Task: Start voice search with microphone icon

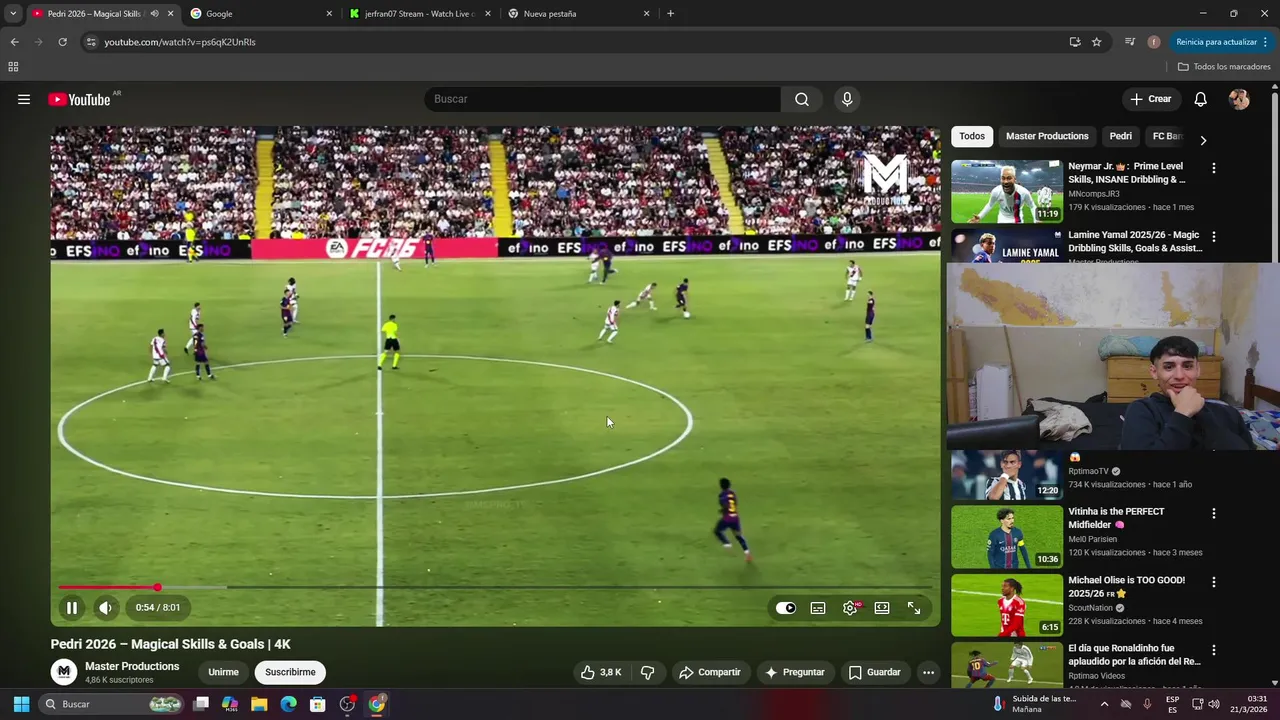Action: click(847, 99)
